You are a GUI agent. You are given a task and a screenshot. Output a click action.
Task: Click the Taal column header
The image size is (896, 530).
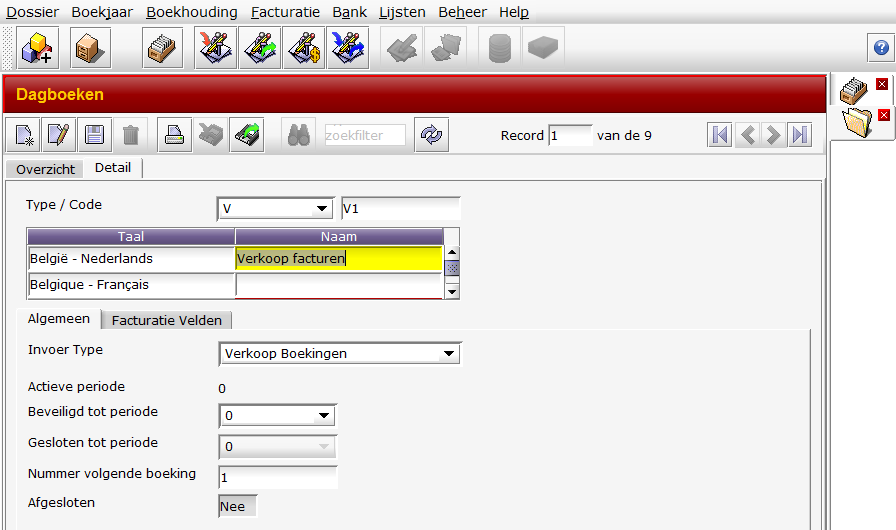[131, 236]
